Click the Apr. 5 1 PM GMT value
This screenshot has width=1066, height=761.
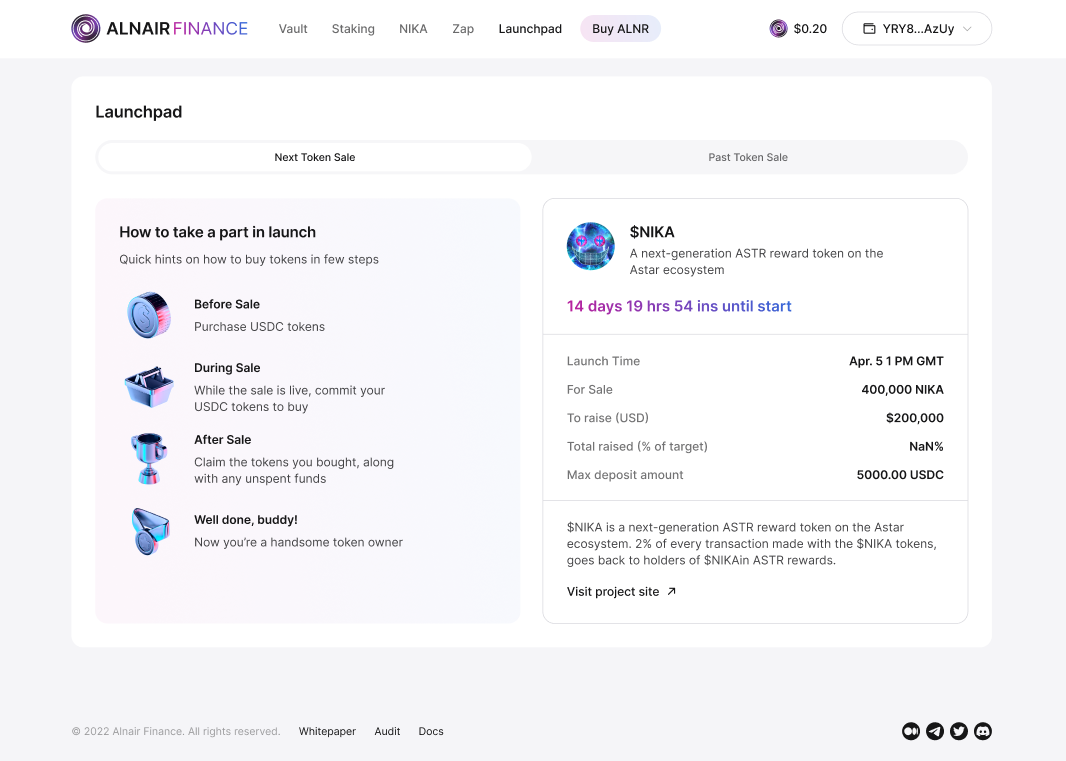(896, 361)
